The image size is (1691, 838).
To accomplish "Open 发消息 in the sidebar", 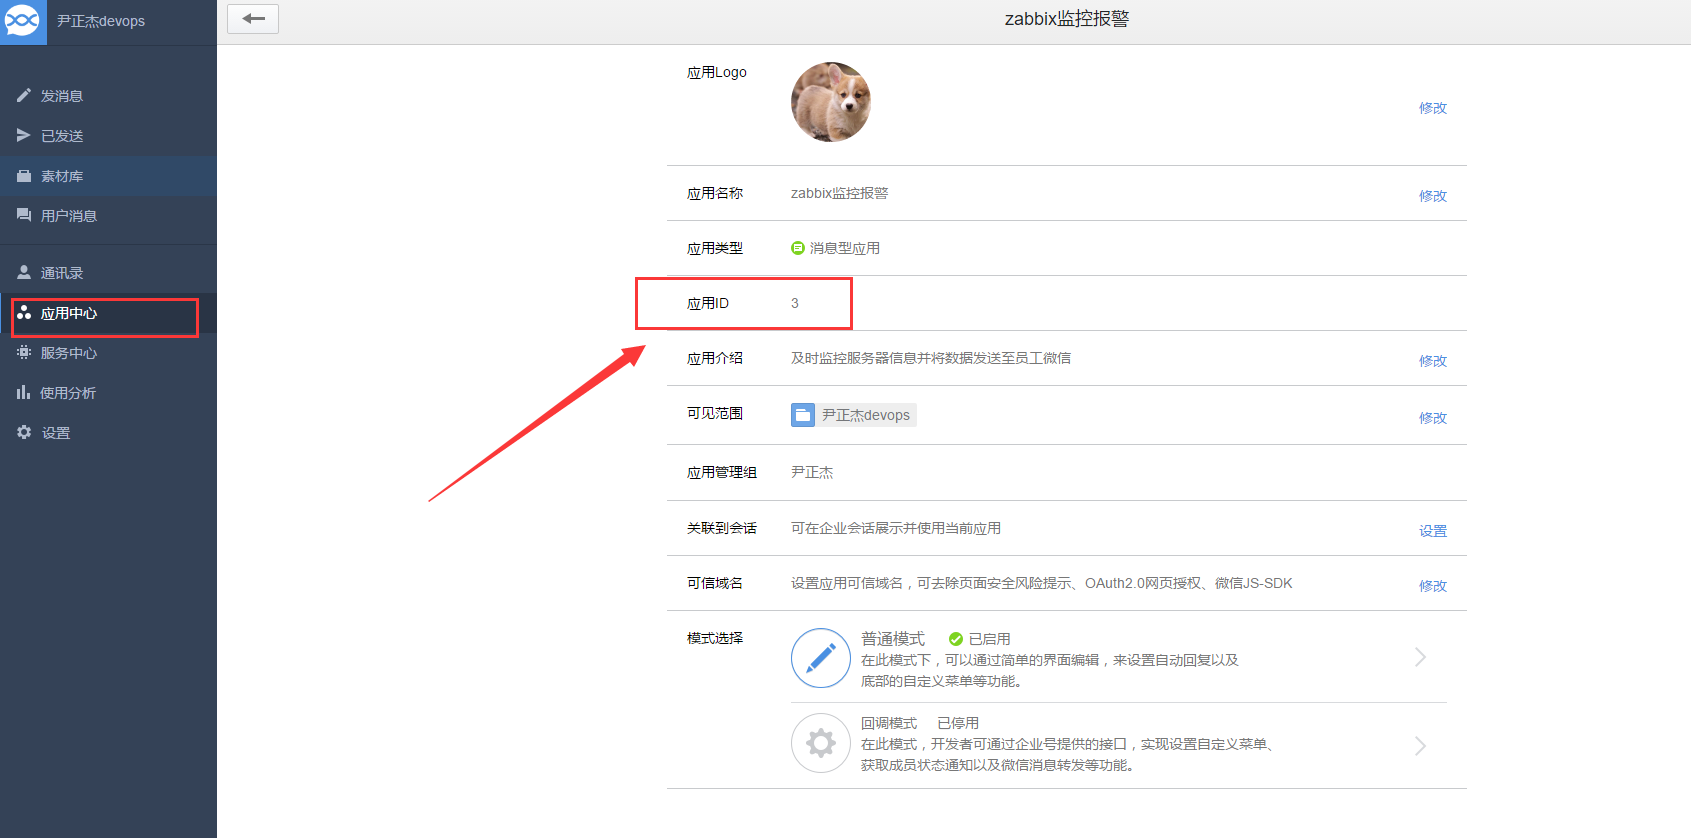I will 108,96.
